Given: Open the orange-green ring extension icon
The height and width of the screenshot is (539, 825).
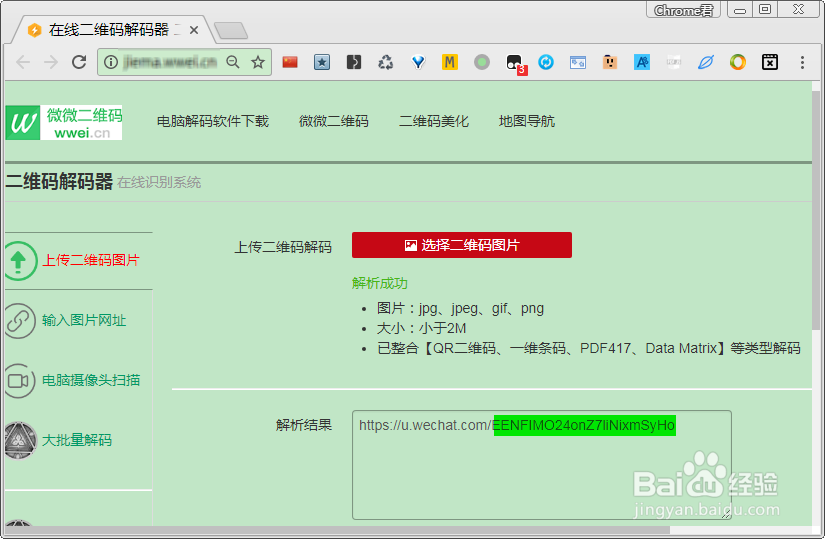Looking at the screenshot, I should [x=738, y=62].
